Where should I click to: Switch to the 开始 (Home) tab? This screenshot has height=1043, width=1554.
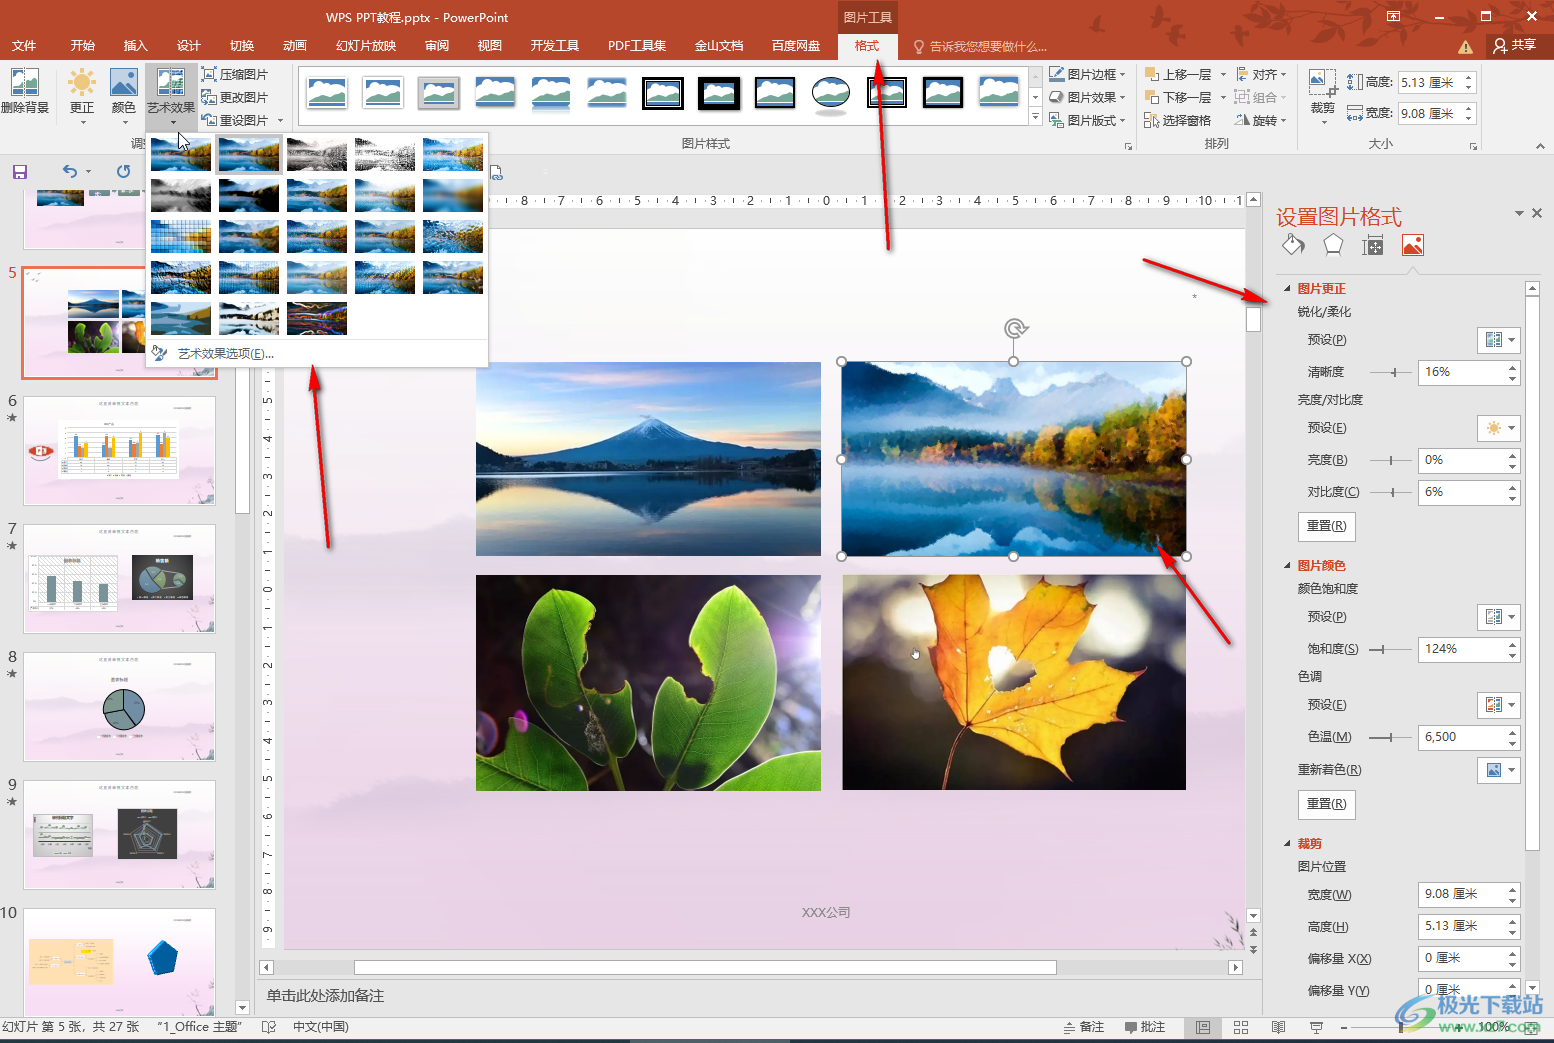(82, 46)
